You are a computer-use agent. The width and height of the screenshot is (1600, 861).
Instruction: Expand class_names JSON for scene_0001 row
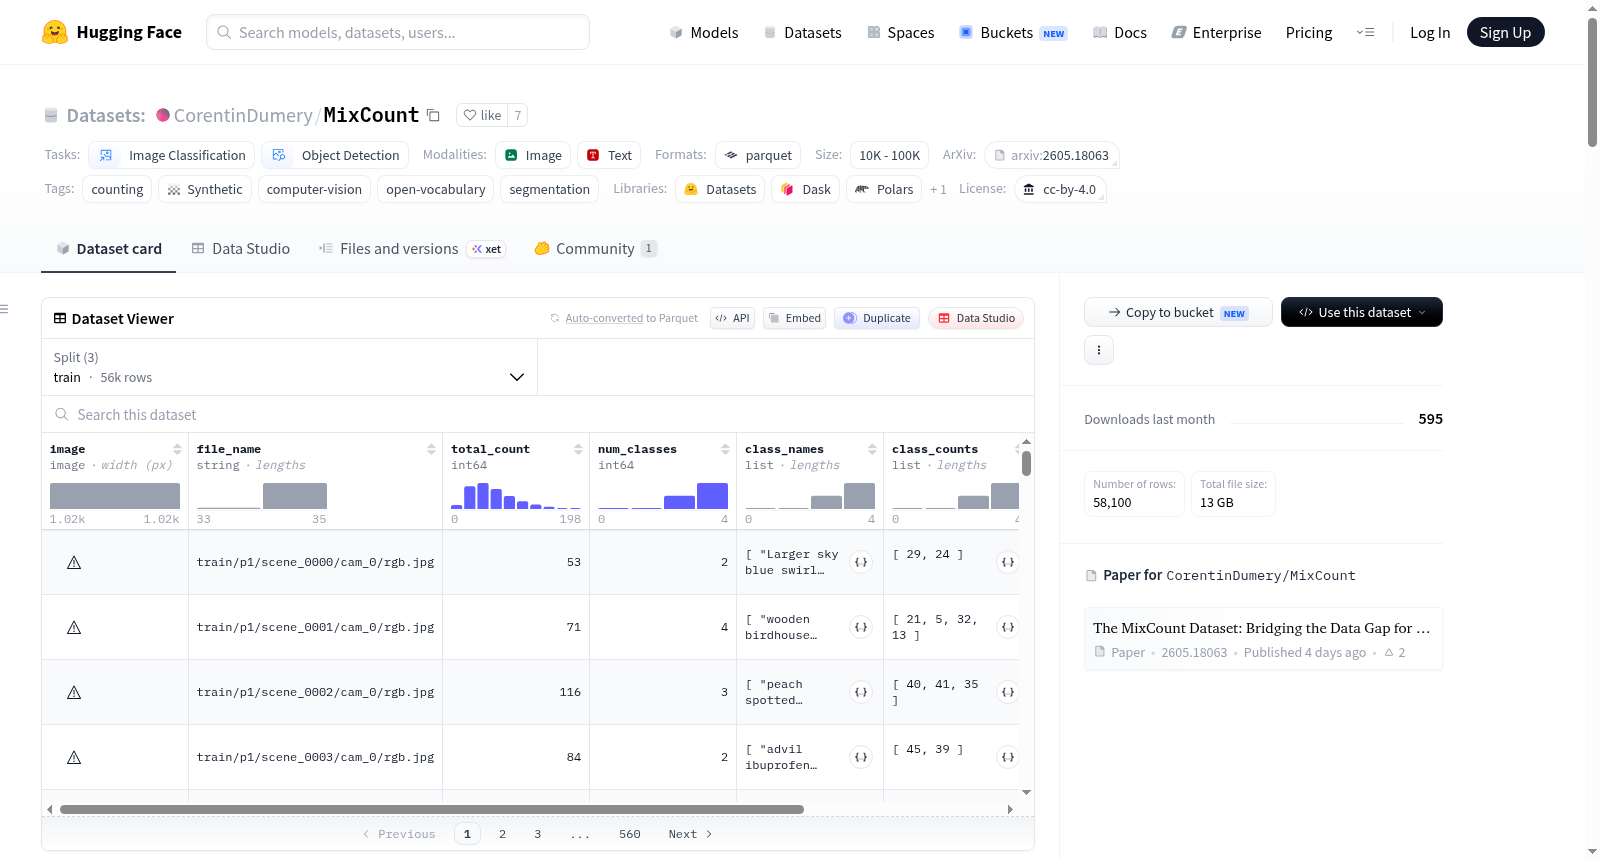(x=861, y=627)
